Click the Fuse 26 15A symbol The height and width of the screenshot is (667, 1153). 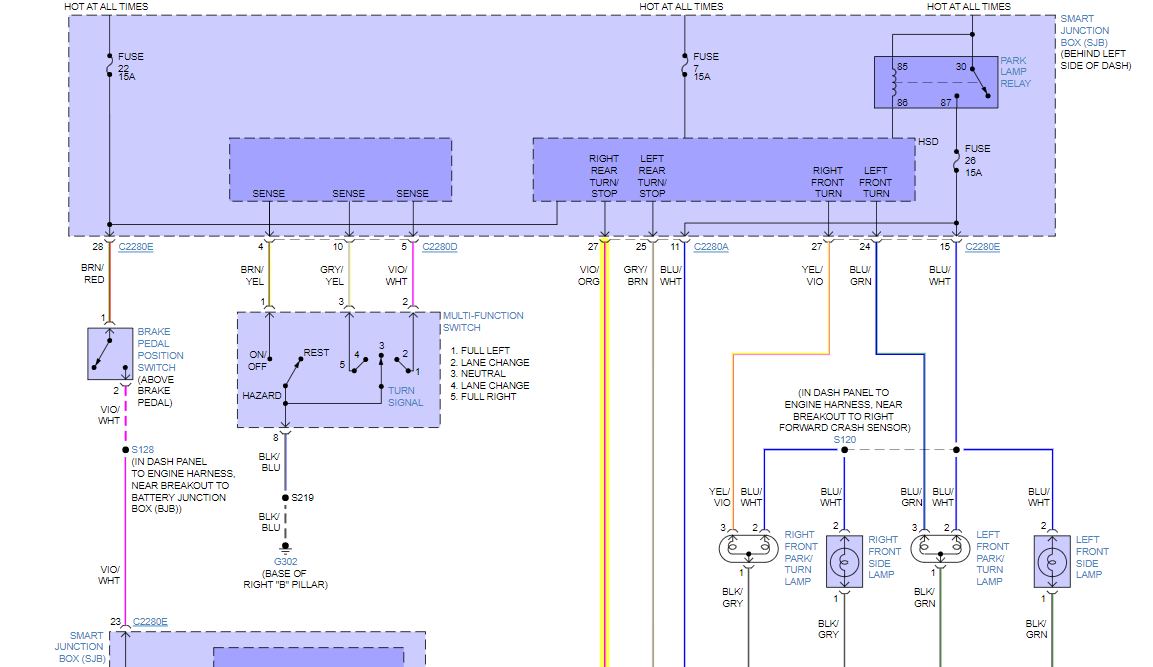pos(957,160)
